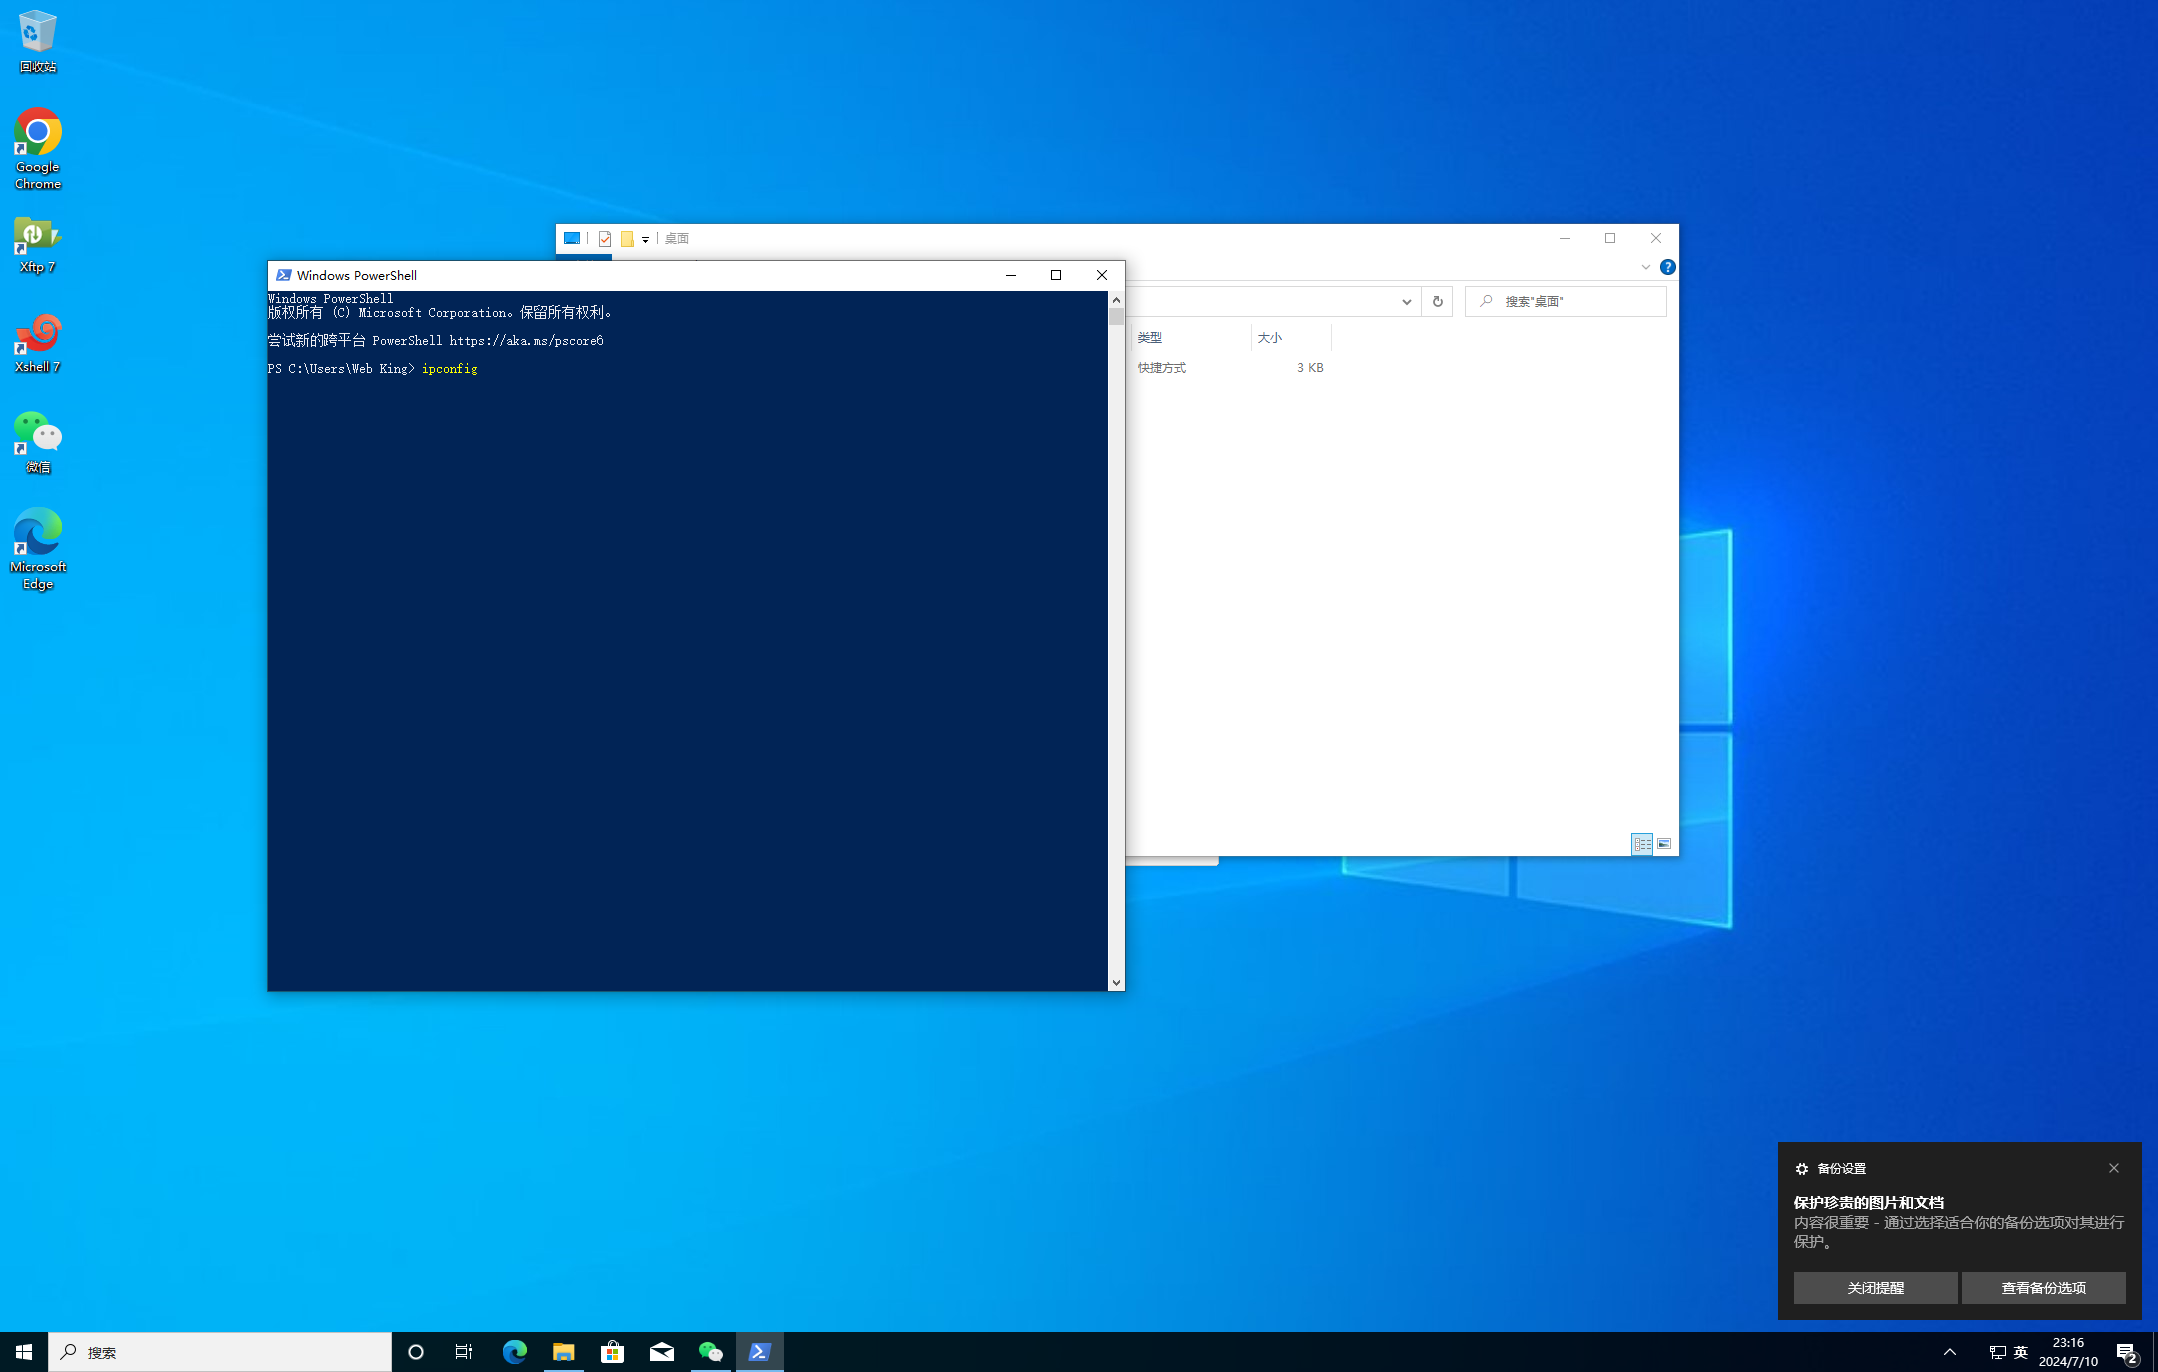Switch to PowerShell on the taskbar

(x=759, y=1352)
